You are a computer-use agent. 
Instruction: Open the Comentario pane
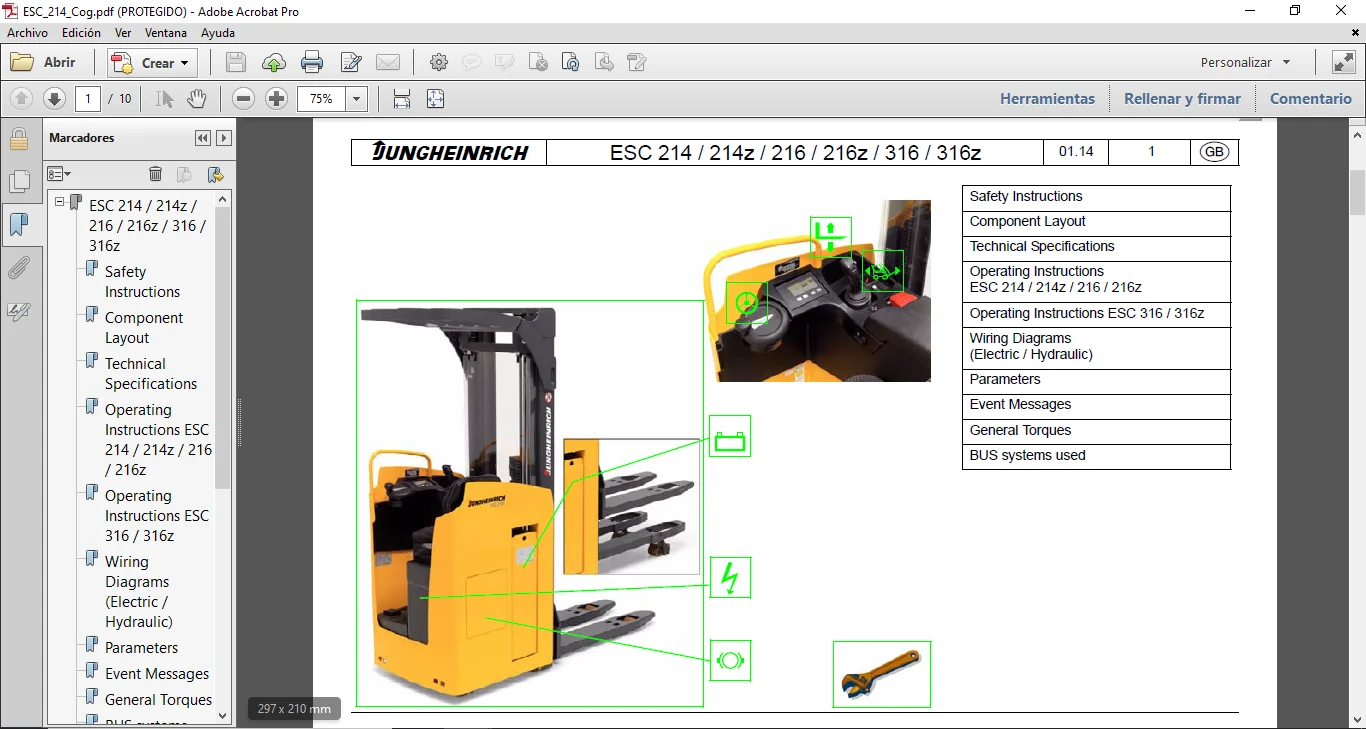click(1311, 99)
